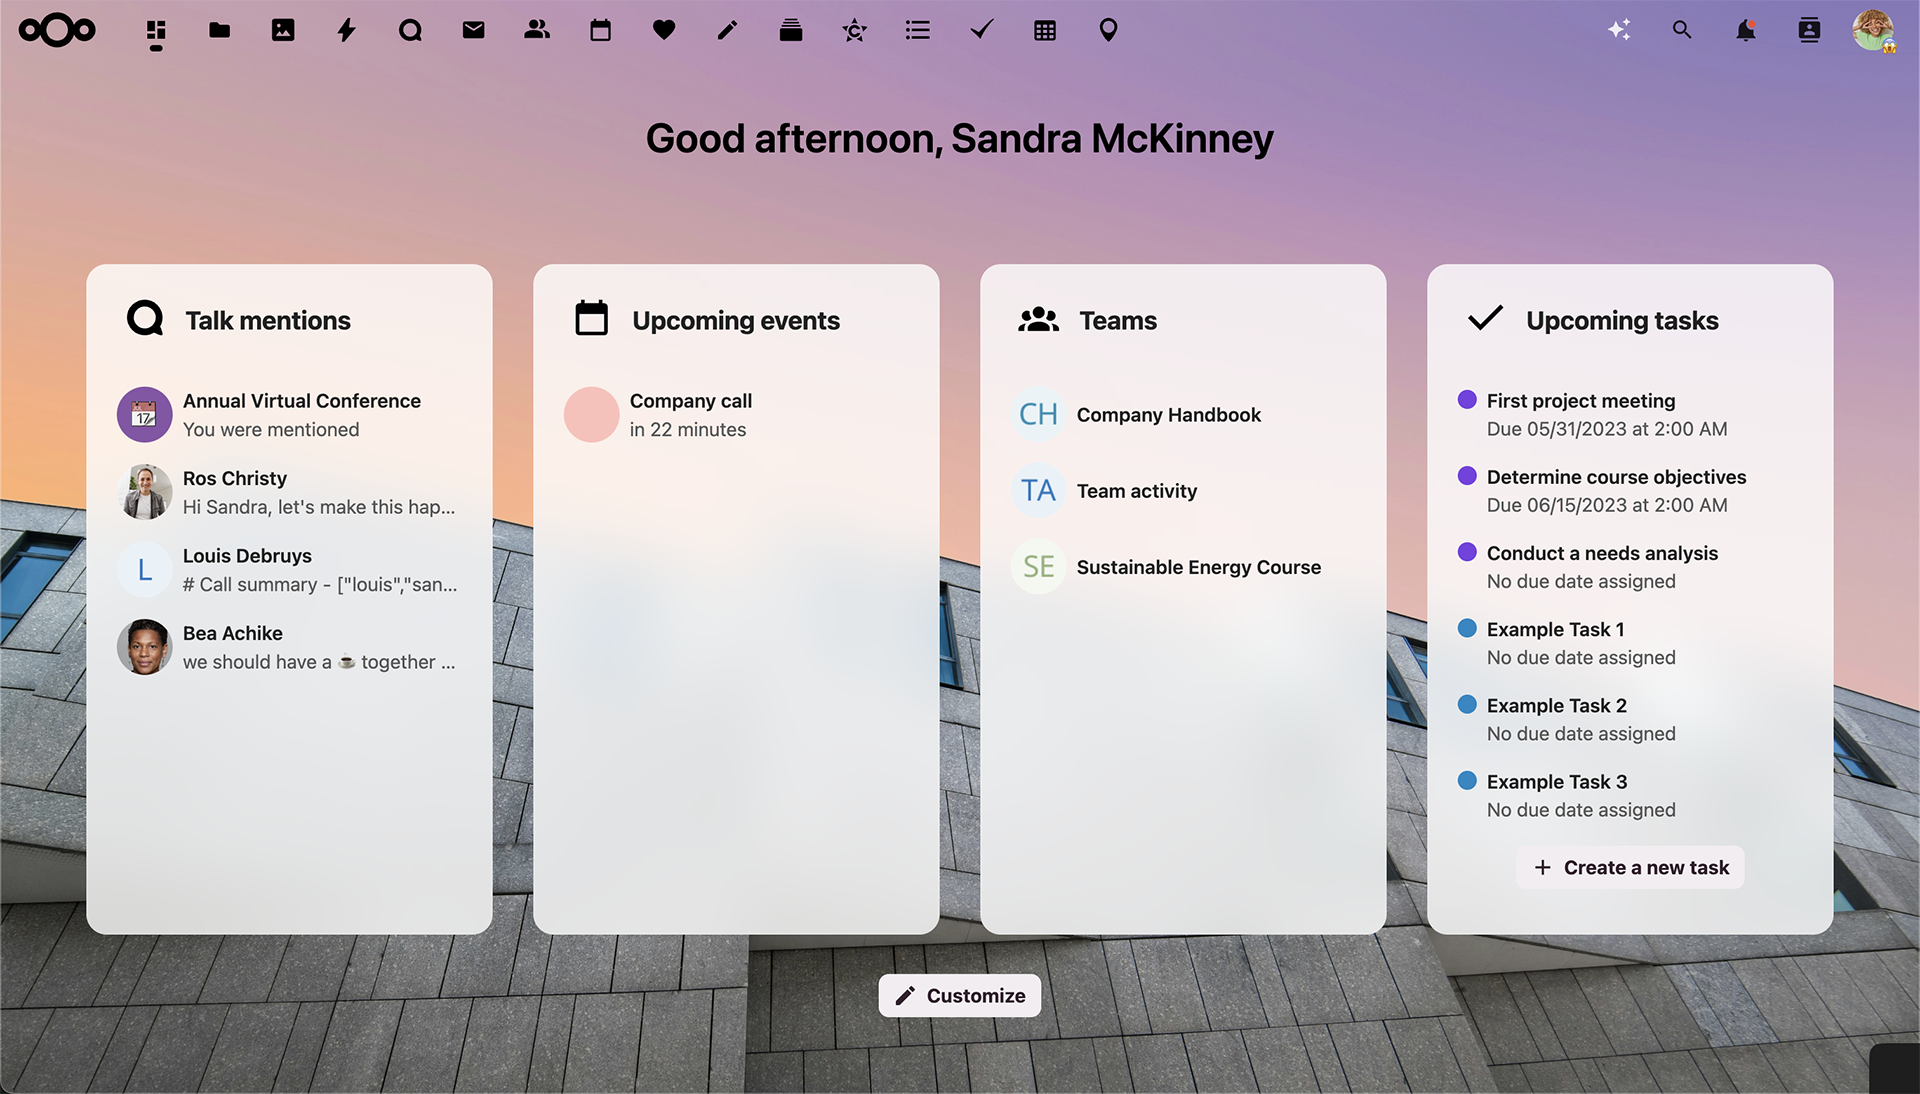Click the Upcoming events calendar icon

click(591, 318)
